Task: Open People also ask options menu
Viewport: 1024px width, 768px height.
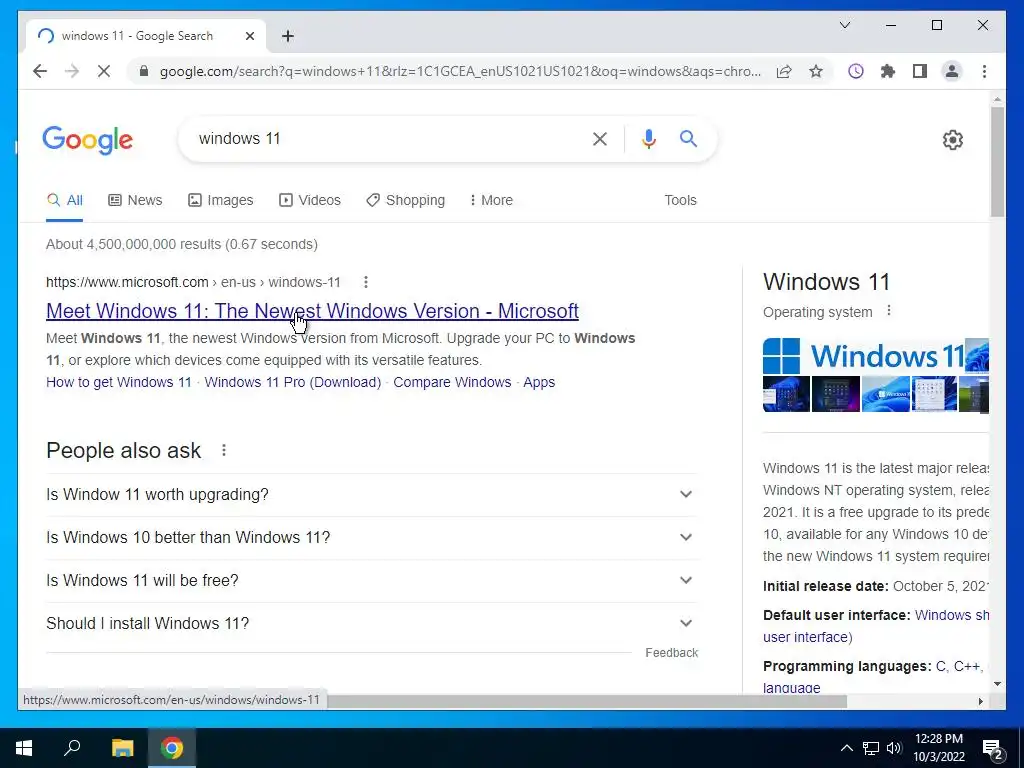Action: [224, 450]
